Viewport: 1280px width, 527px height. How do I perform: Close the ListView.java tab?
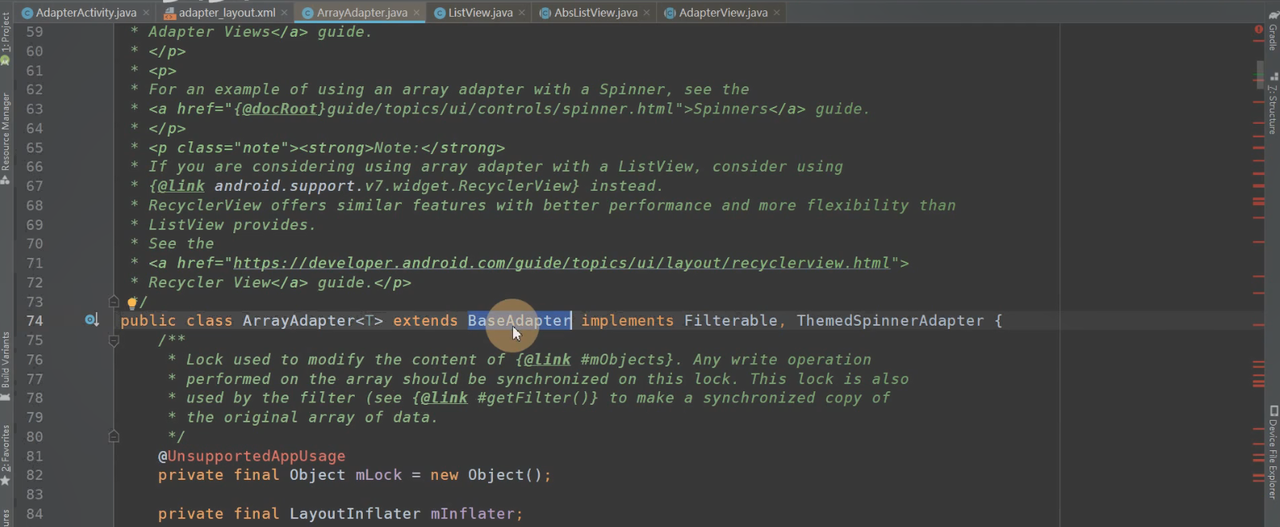(x=520, y=13)
